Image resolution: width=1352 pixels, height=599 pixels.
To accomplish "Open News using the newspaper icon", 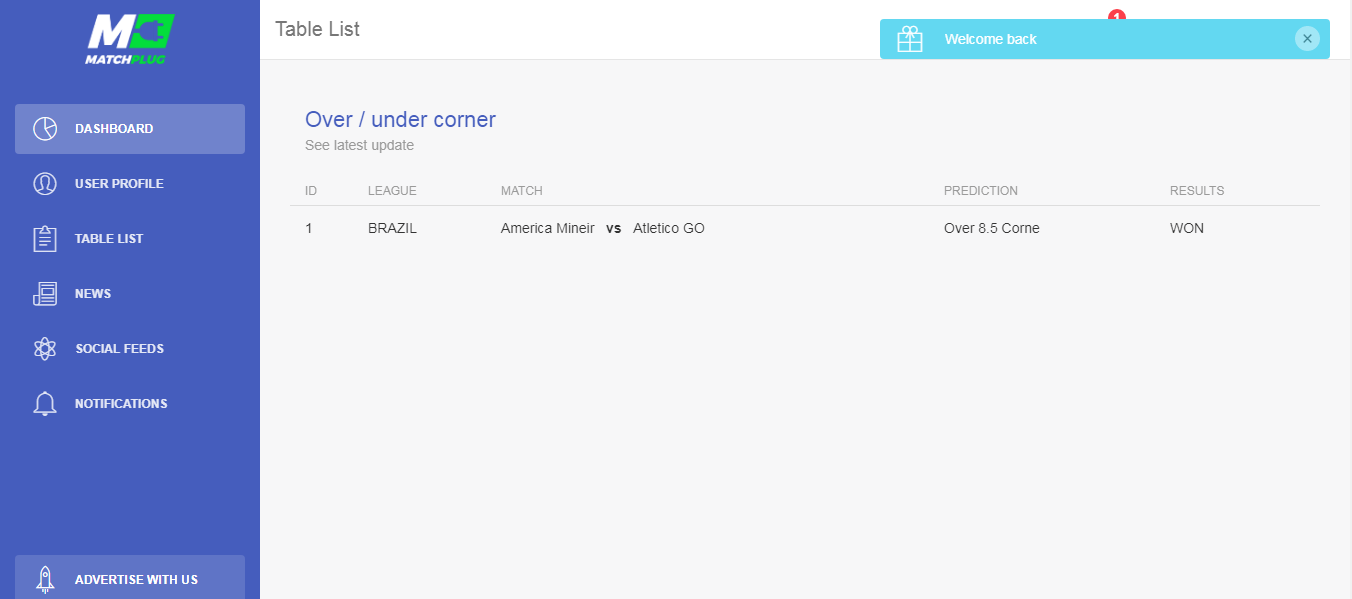I will tap(45, 294).
